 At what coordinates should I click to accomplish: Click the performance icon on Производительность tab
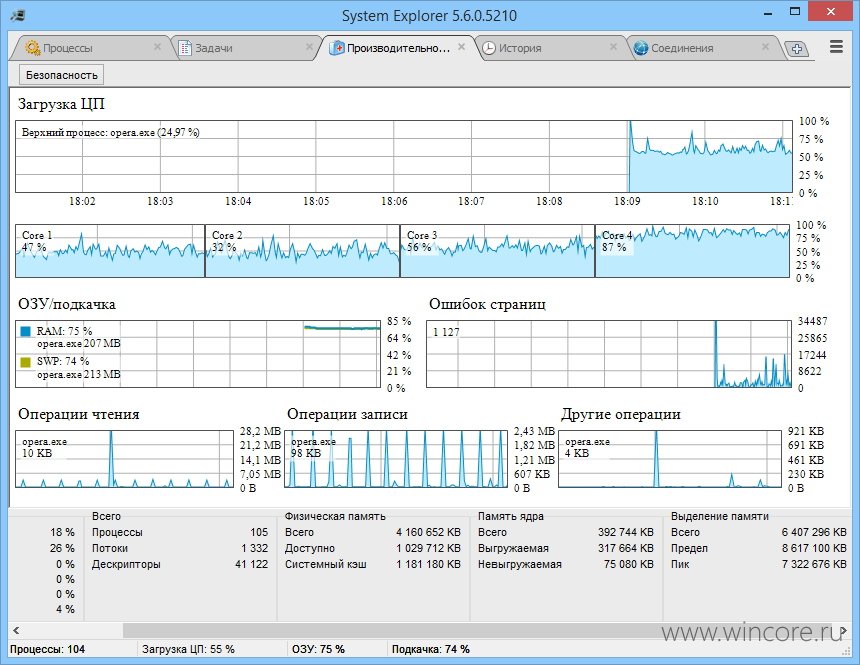(337, 48)
